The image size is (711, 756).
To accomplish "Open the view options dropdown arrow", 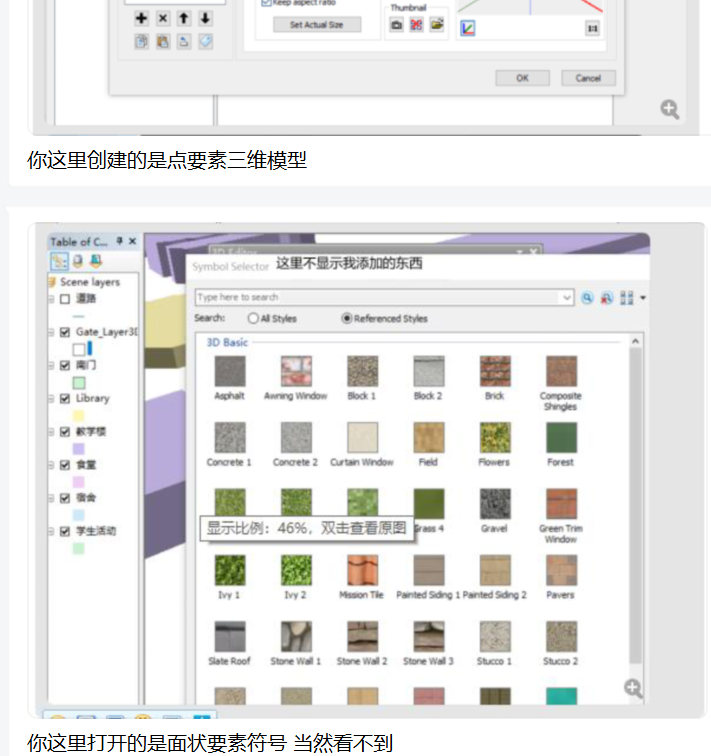I will 643,298.
